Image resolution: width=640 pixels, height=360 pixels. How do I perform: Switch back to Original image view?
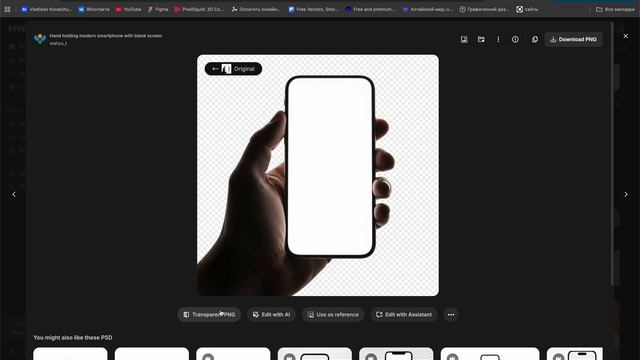[x=233, y=69]
